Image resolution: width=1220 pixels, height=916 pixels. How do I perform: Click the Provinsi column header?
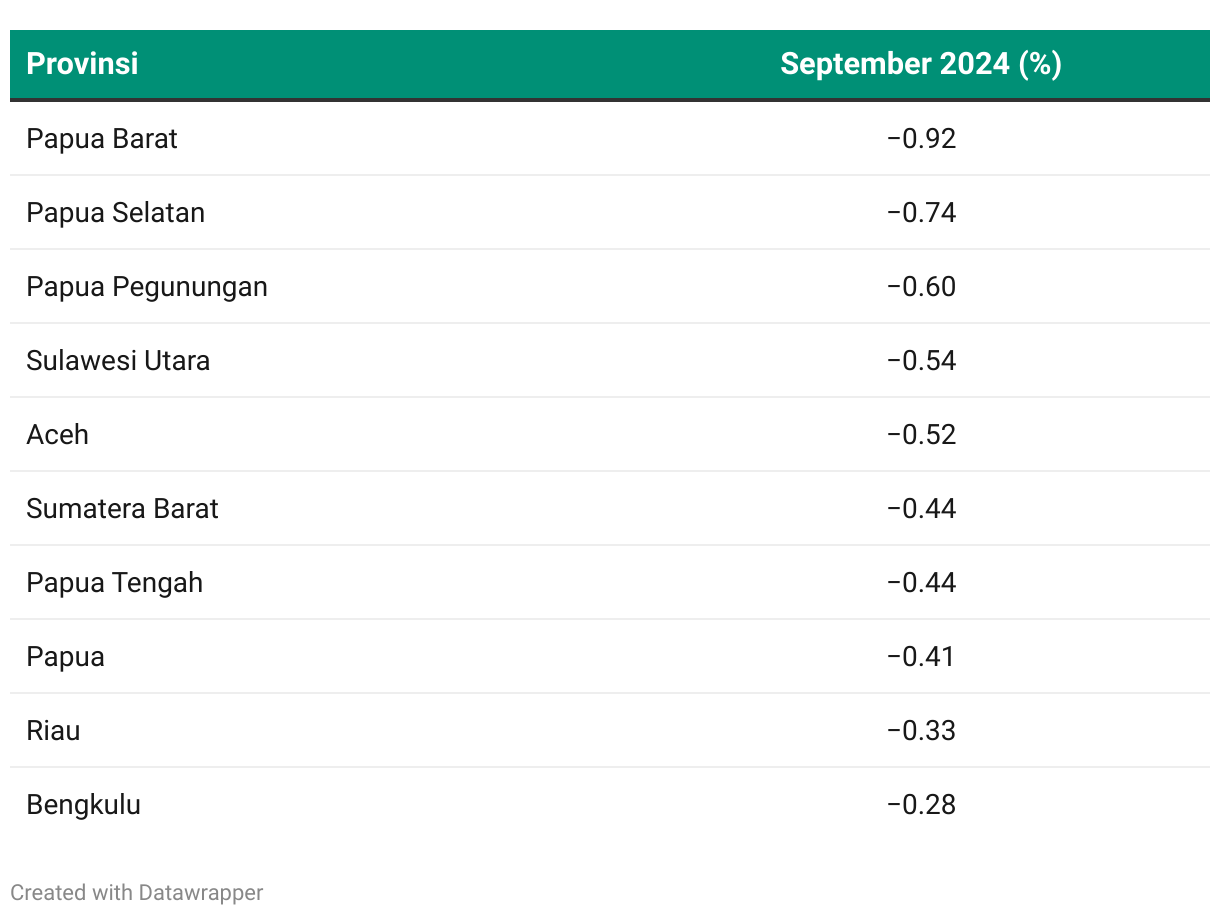[x=82, y=64]
